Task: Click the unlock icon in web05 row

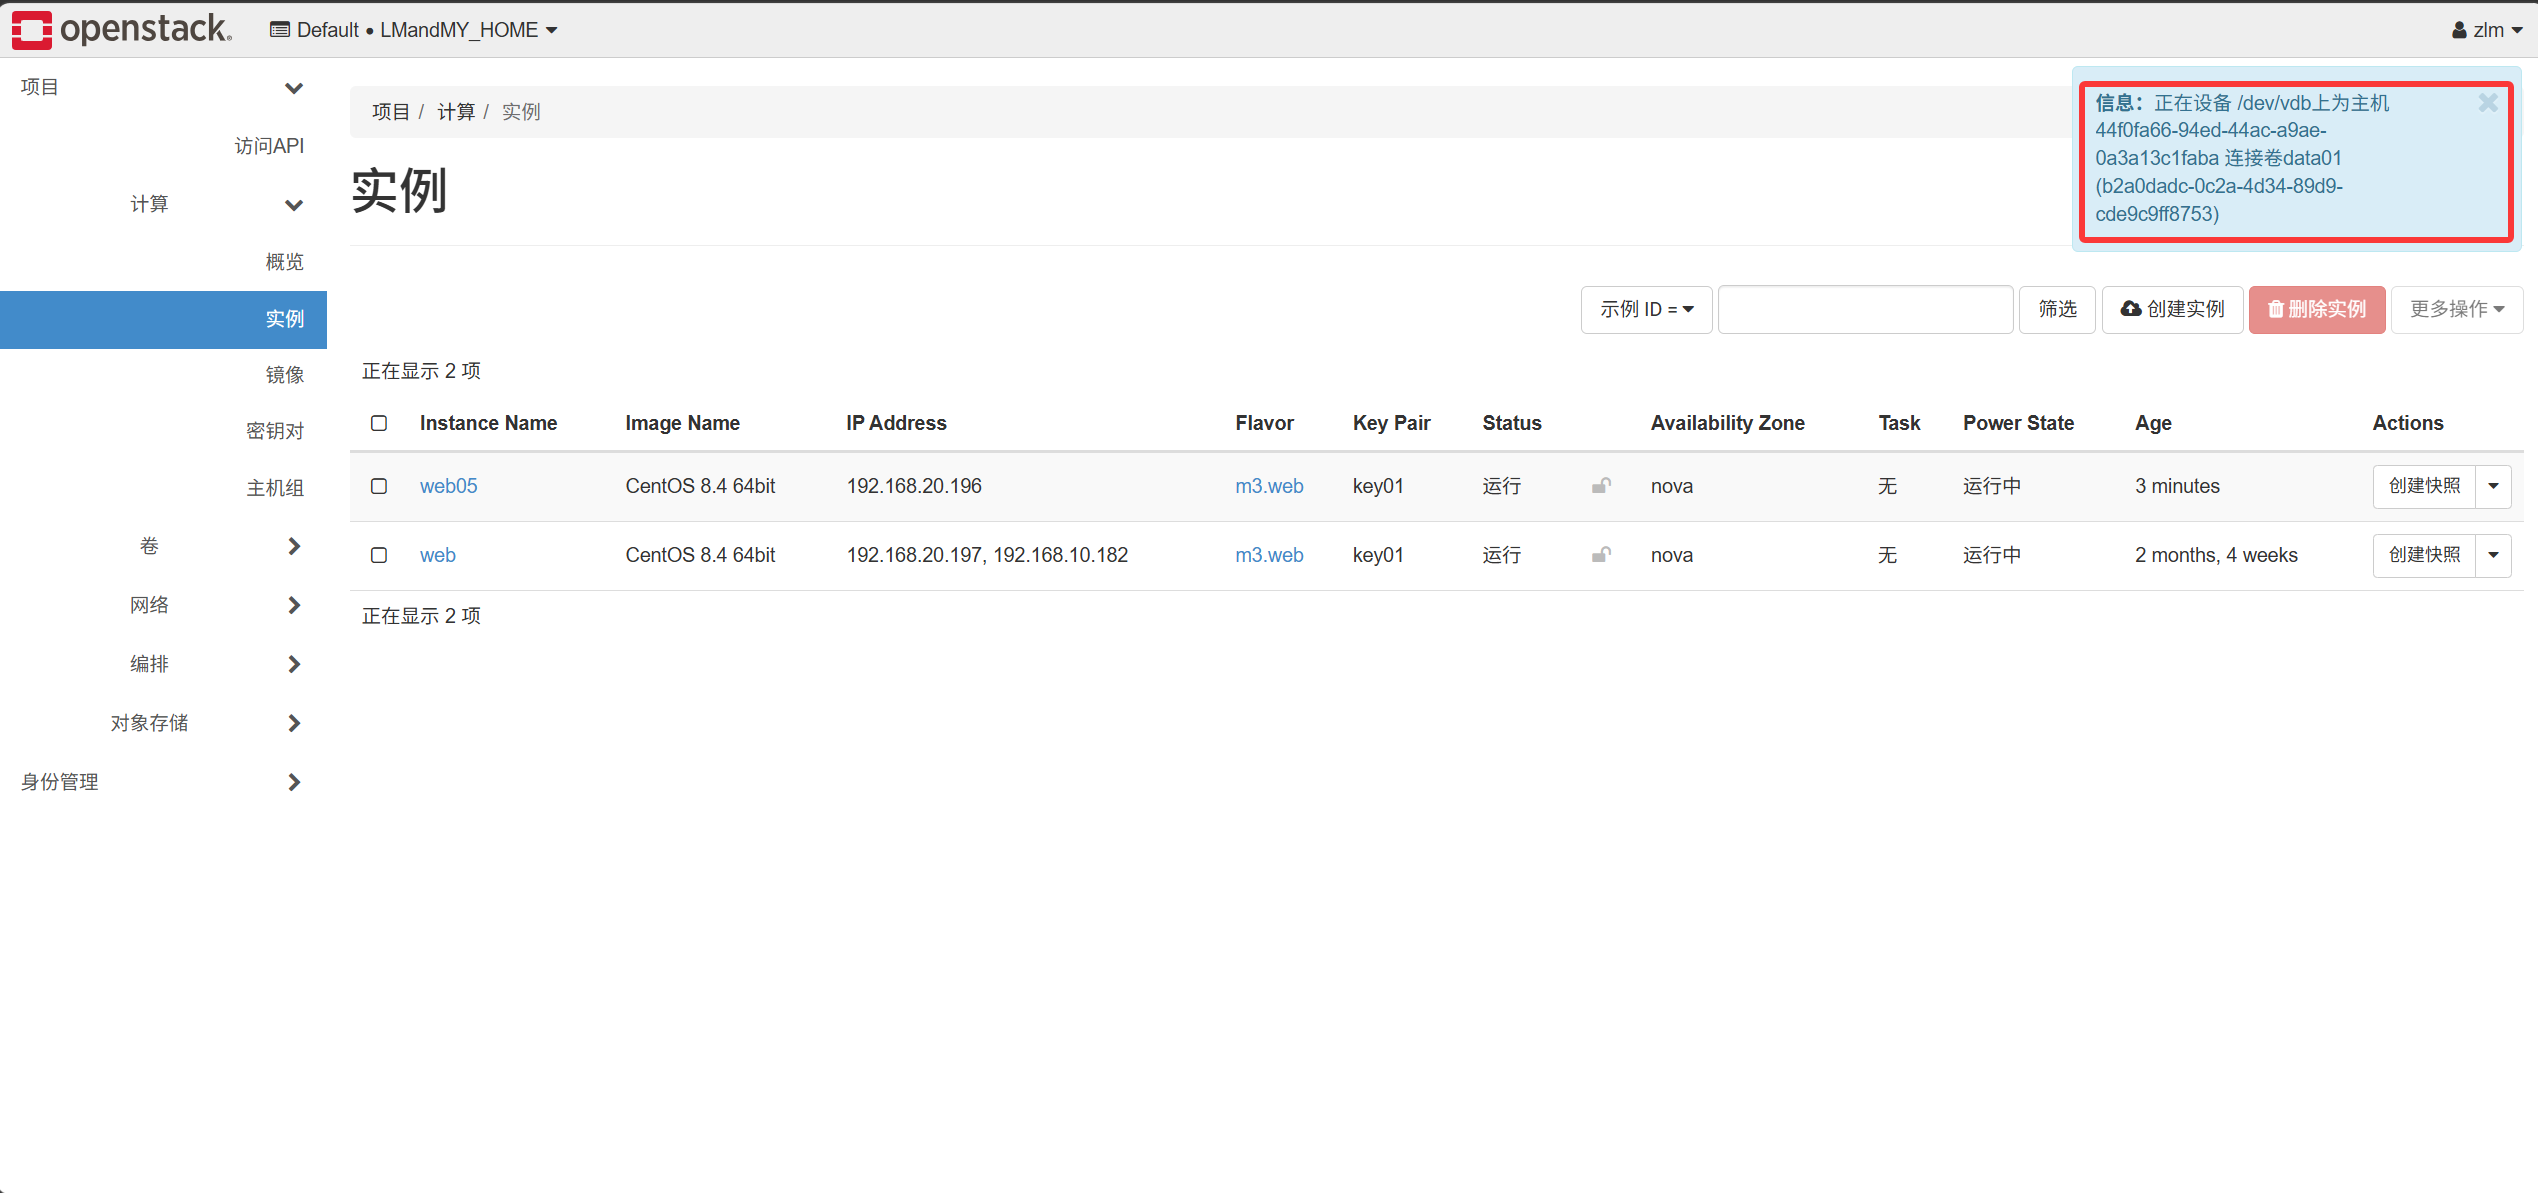Action: tap(1601, 486)
